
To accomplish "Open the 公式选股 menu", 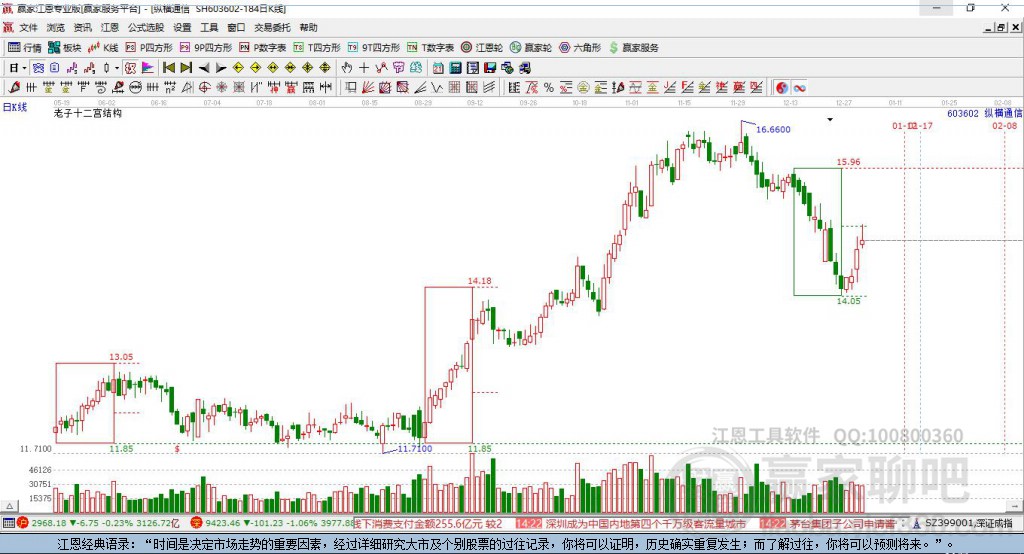I will pyautogui.click(x=146, y=27).
